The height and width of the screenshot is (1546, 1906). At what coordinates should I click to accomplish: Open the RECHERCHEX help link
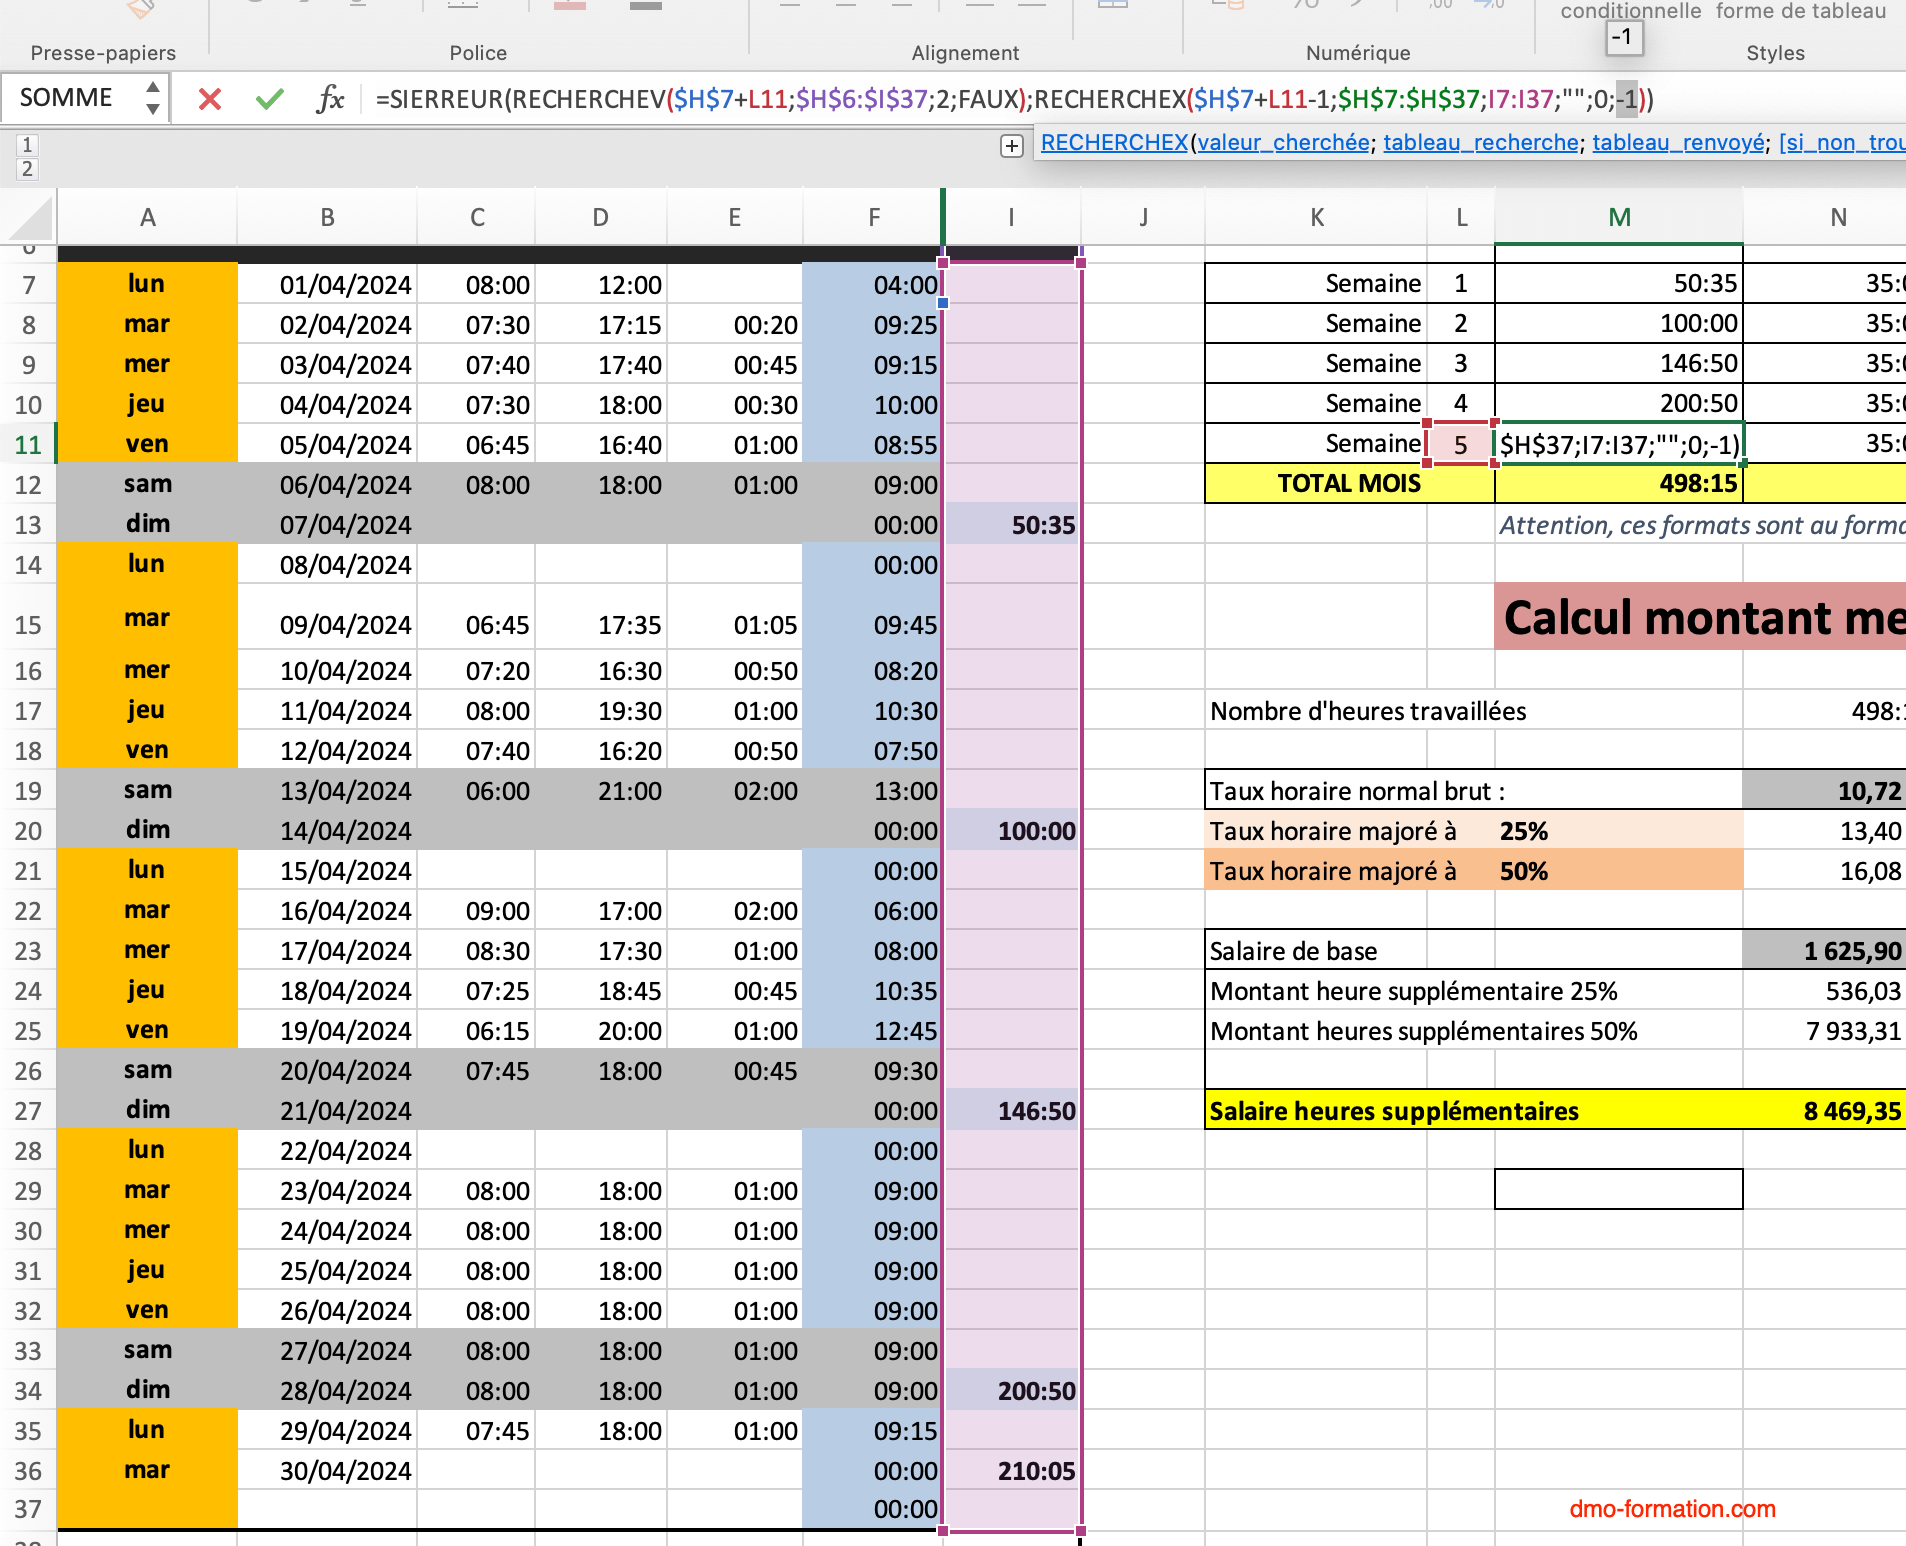click(1113, 142)
